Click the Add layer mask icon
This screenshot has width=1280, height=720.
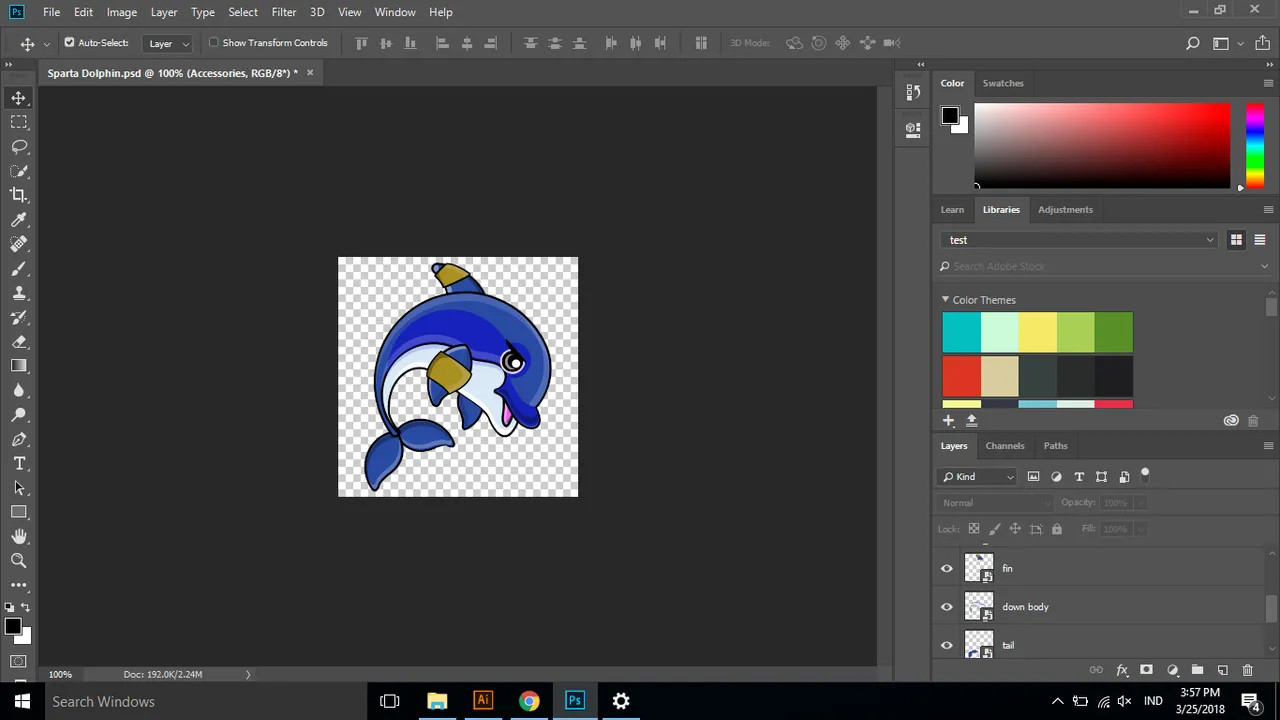point(1147,670)
